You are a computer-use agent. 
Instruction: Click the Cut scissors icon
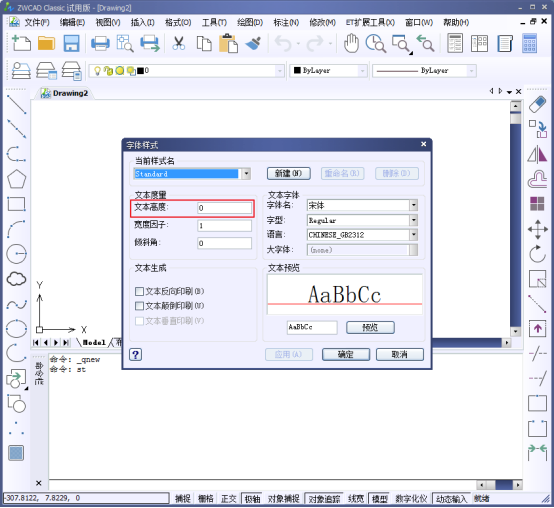point(178,44)
